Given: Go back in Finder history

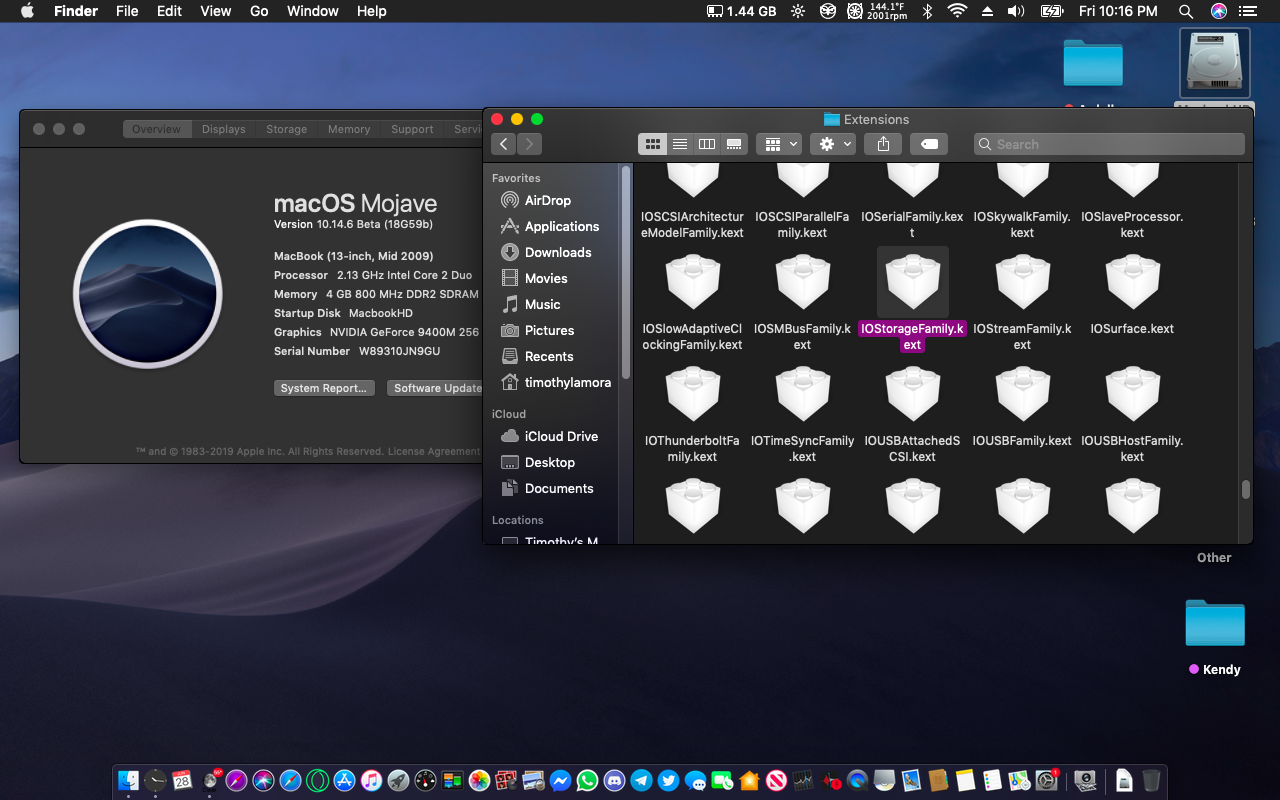Looking at the screenshot, I should [504, 144].
